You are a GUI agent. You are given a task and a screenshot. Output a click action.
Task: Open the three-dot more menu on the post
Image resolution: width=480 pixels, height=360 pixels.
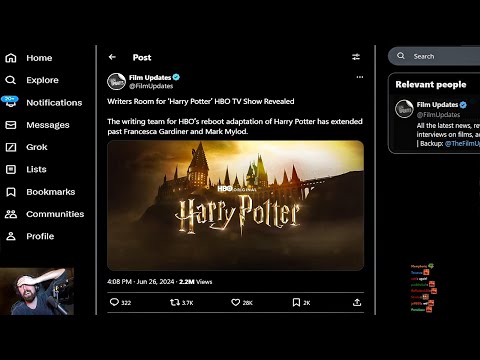pyautogui.click(x=360, y=77)
